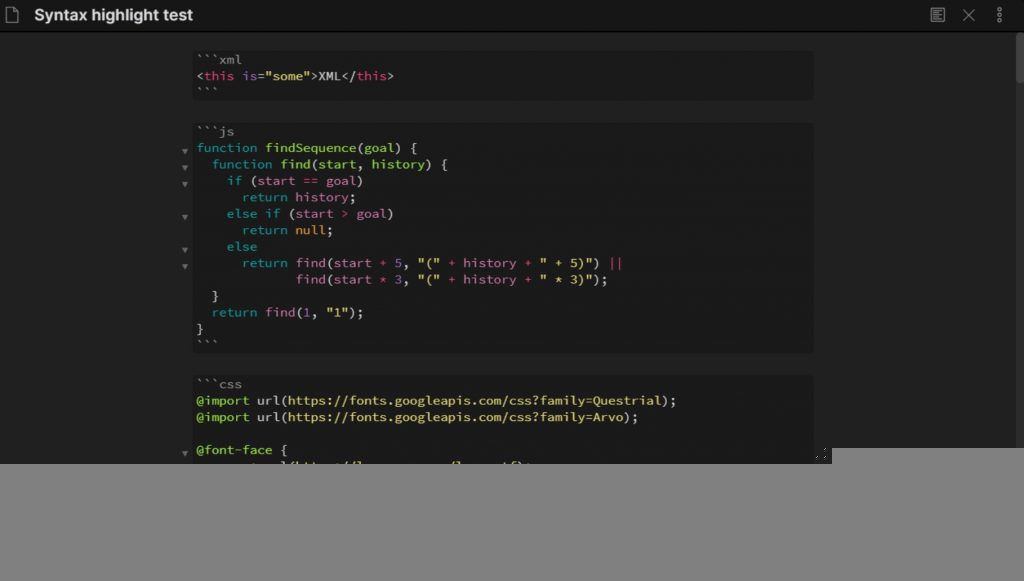
Task: Click the Questrial @import url line
Action: click(436, 400)
